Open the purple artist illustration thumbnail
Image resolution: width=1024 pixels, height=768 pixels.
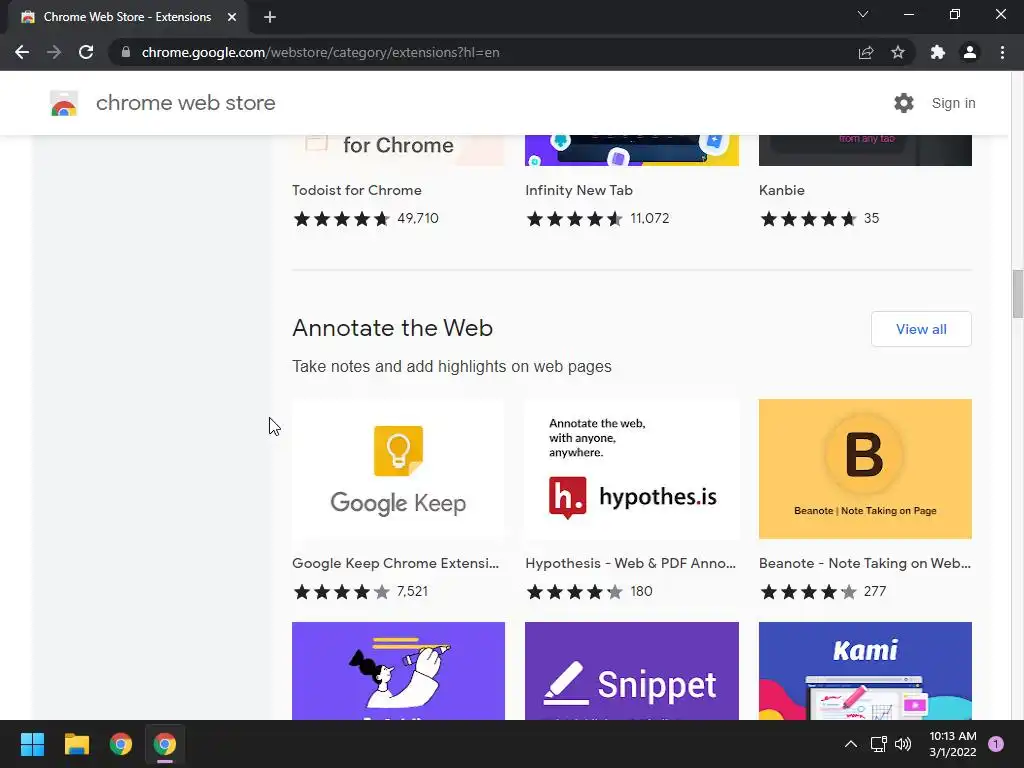pos(398,671)
